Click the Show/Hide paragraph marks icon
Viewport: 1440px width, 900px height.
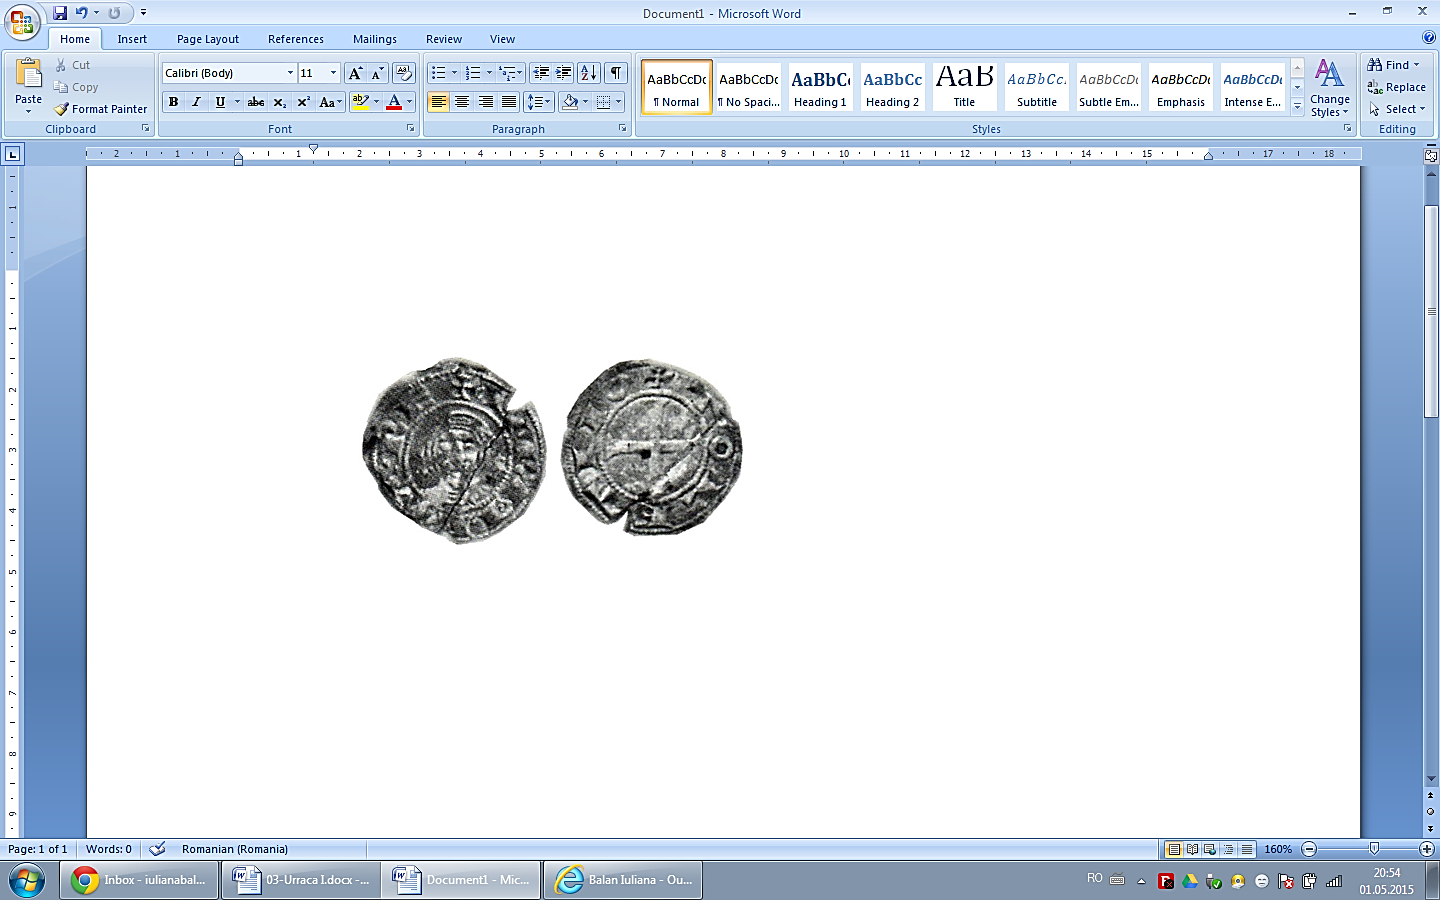click(616, 73)
